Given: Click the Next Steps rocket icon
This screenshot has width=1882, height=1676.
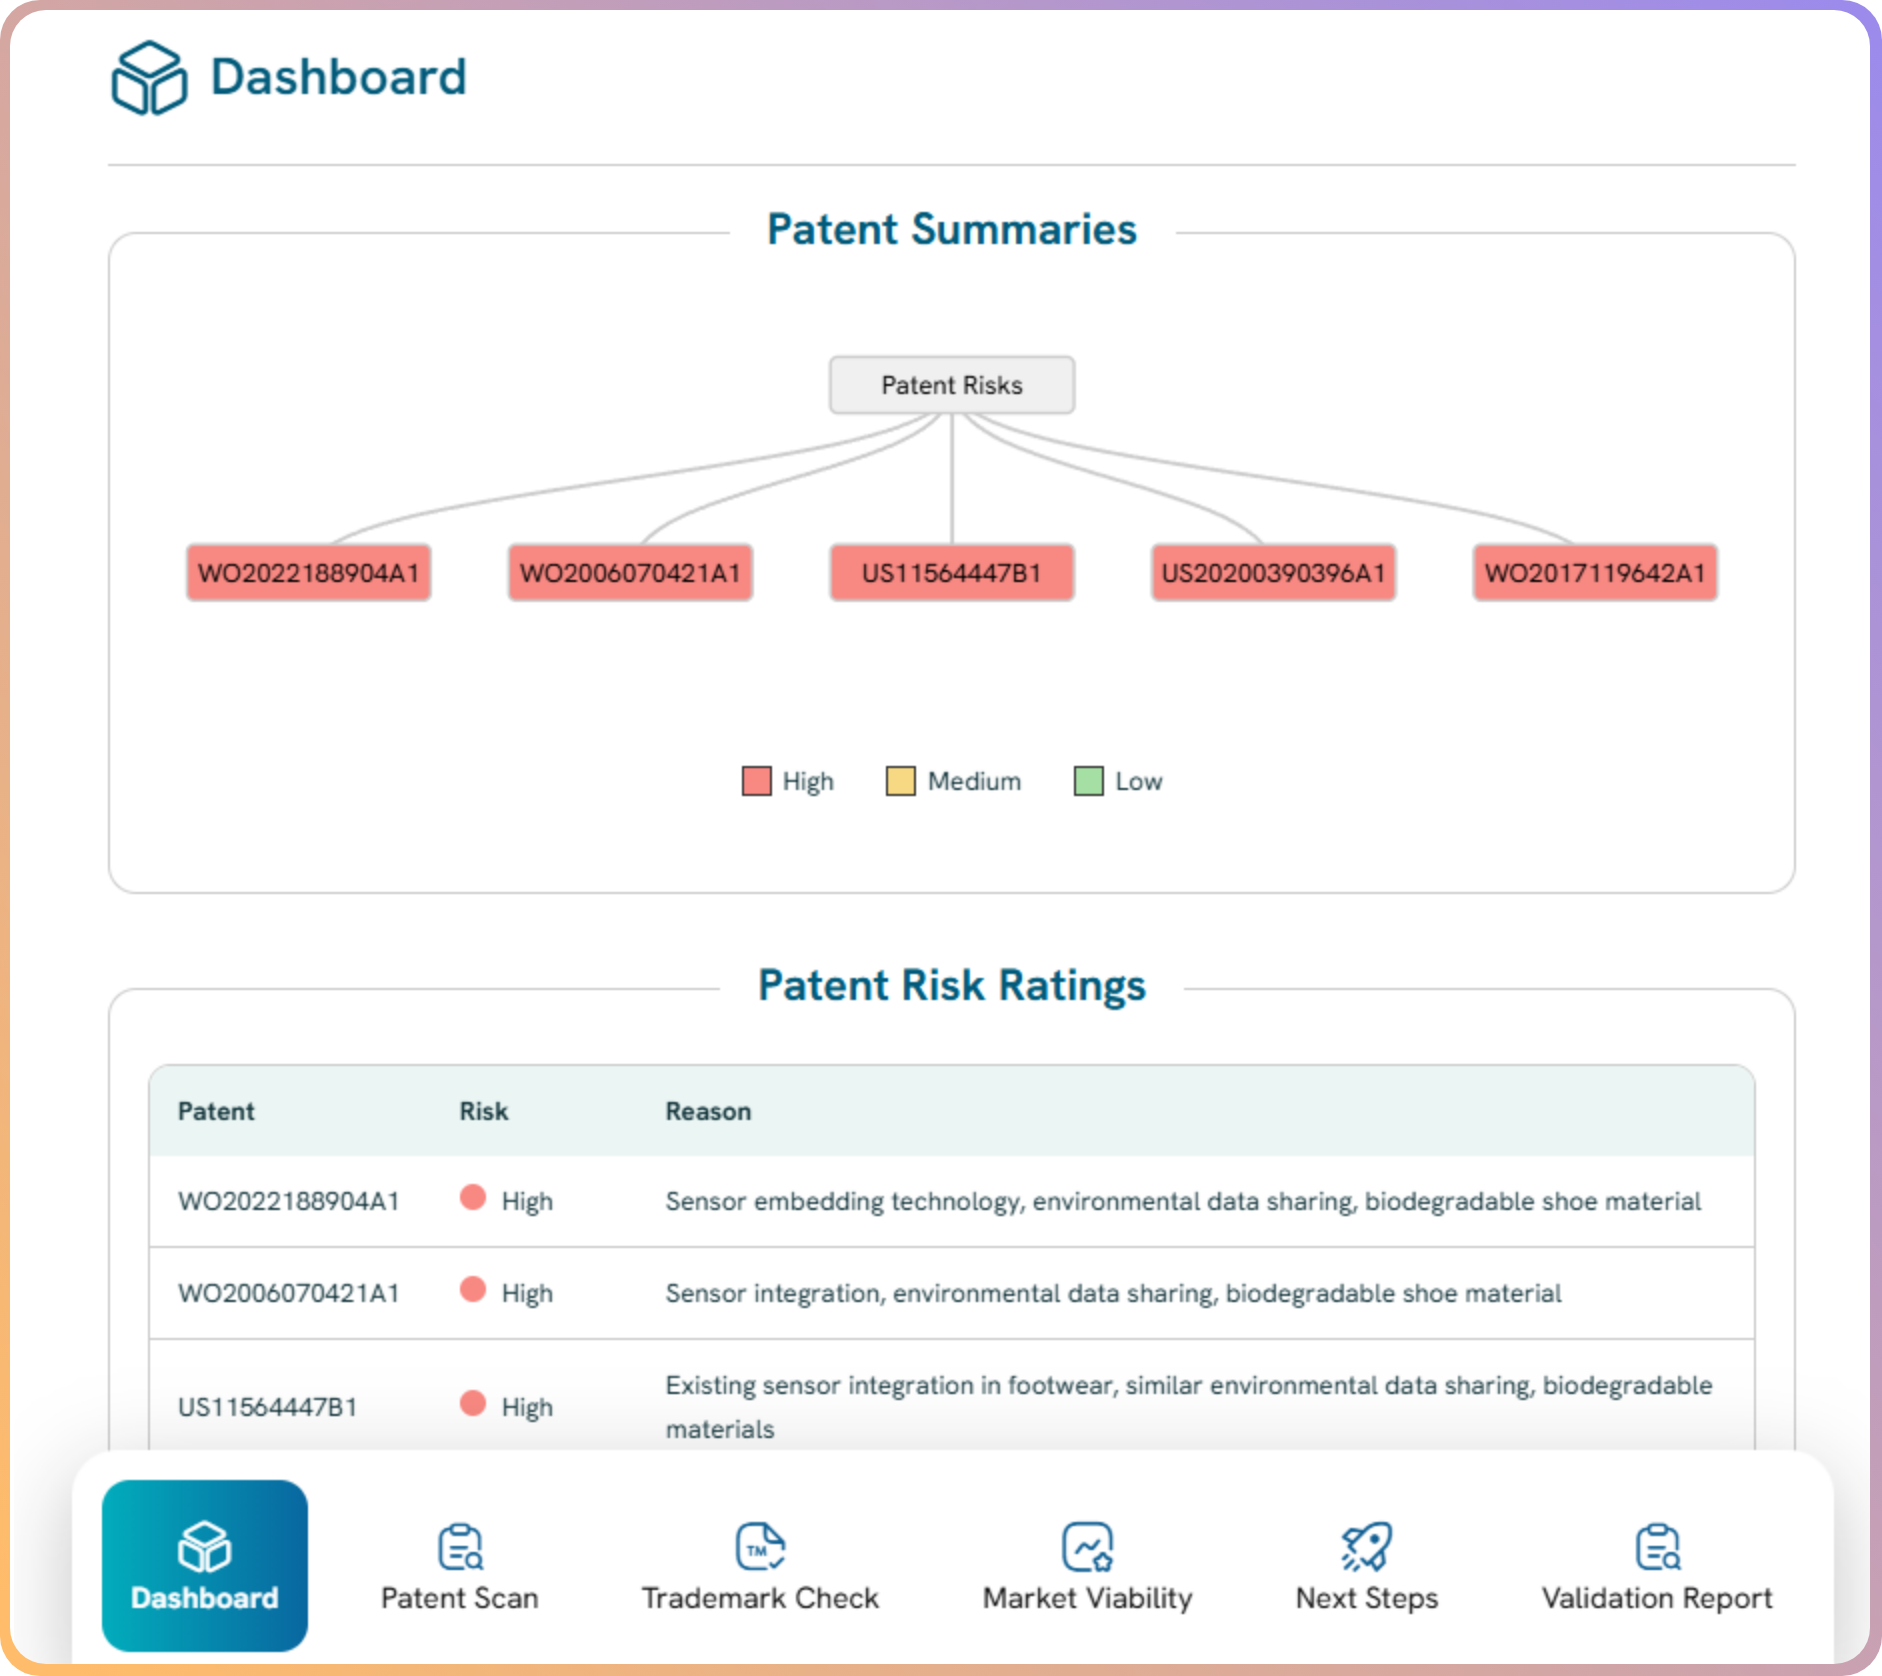Looking at the screenshot, I should point(1366,1546).
